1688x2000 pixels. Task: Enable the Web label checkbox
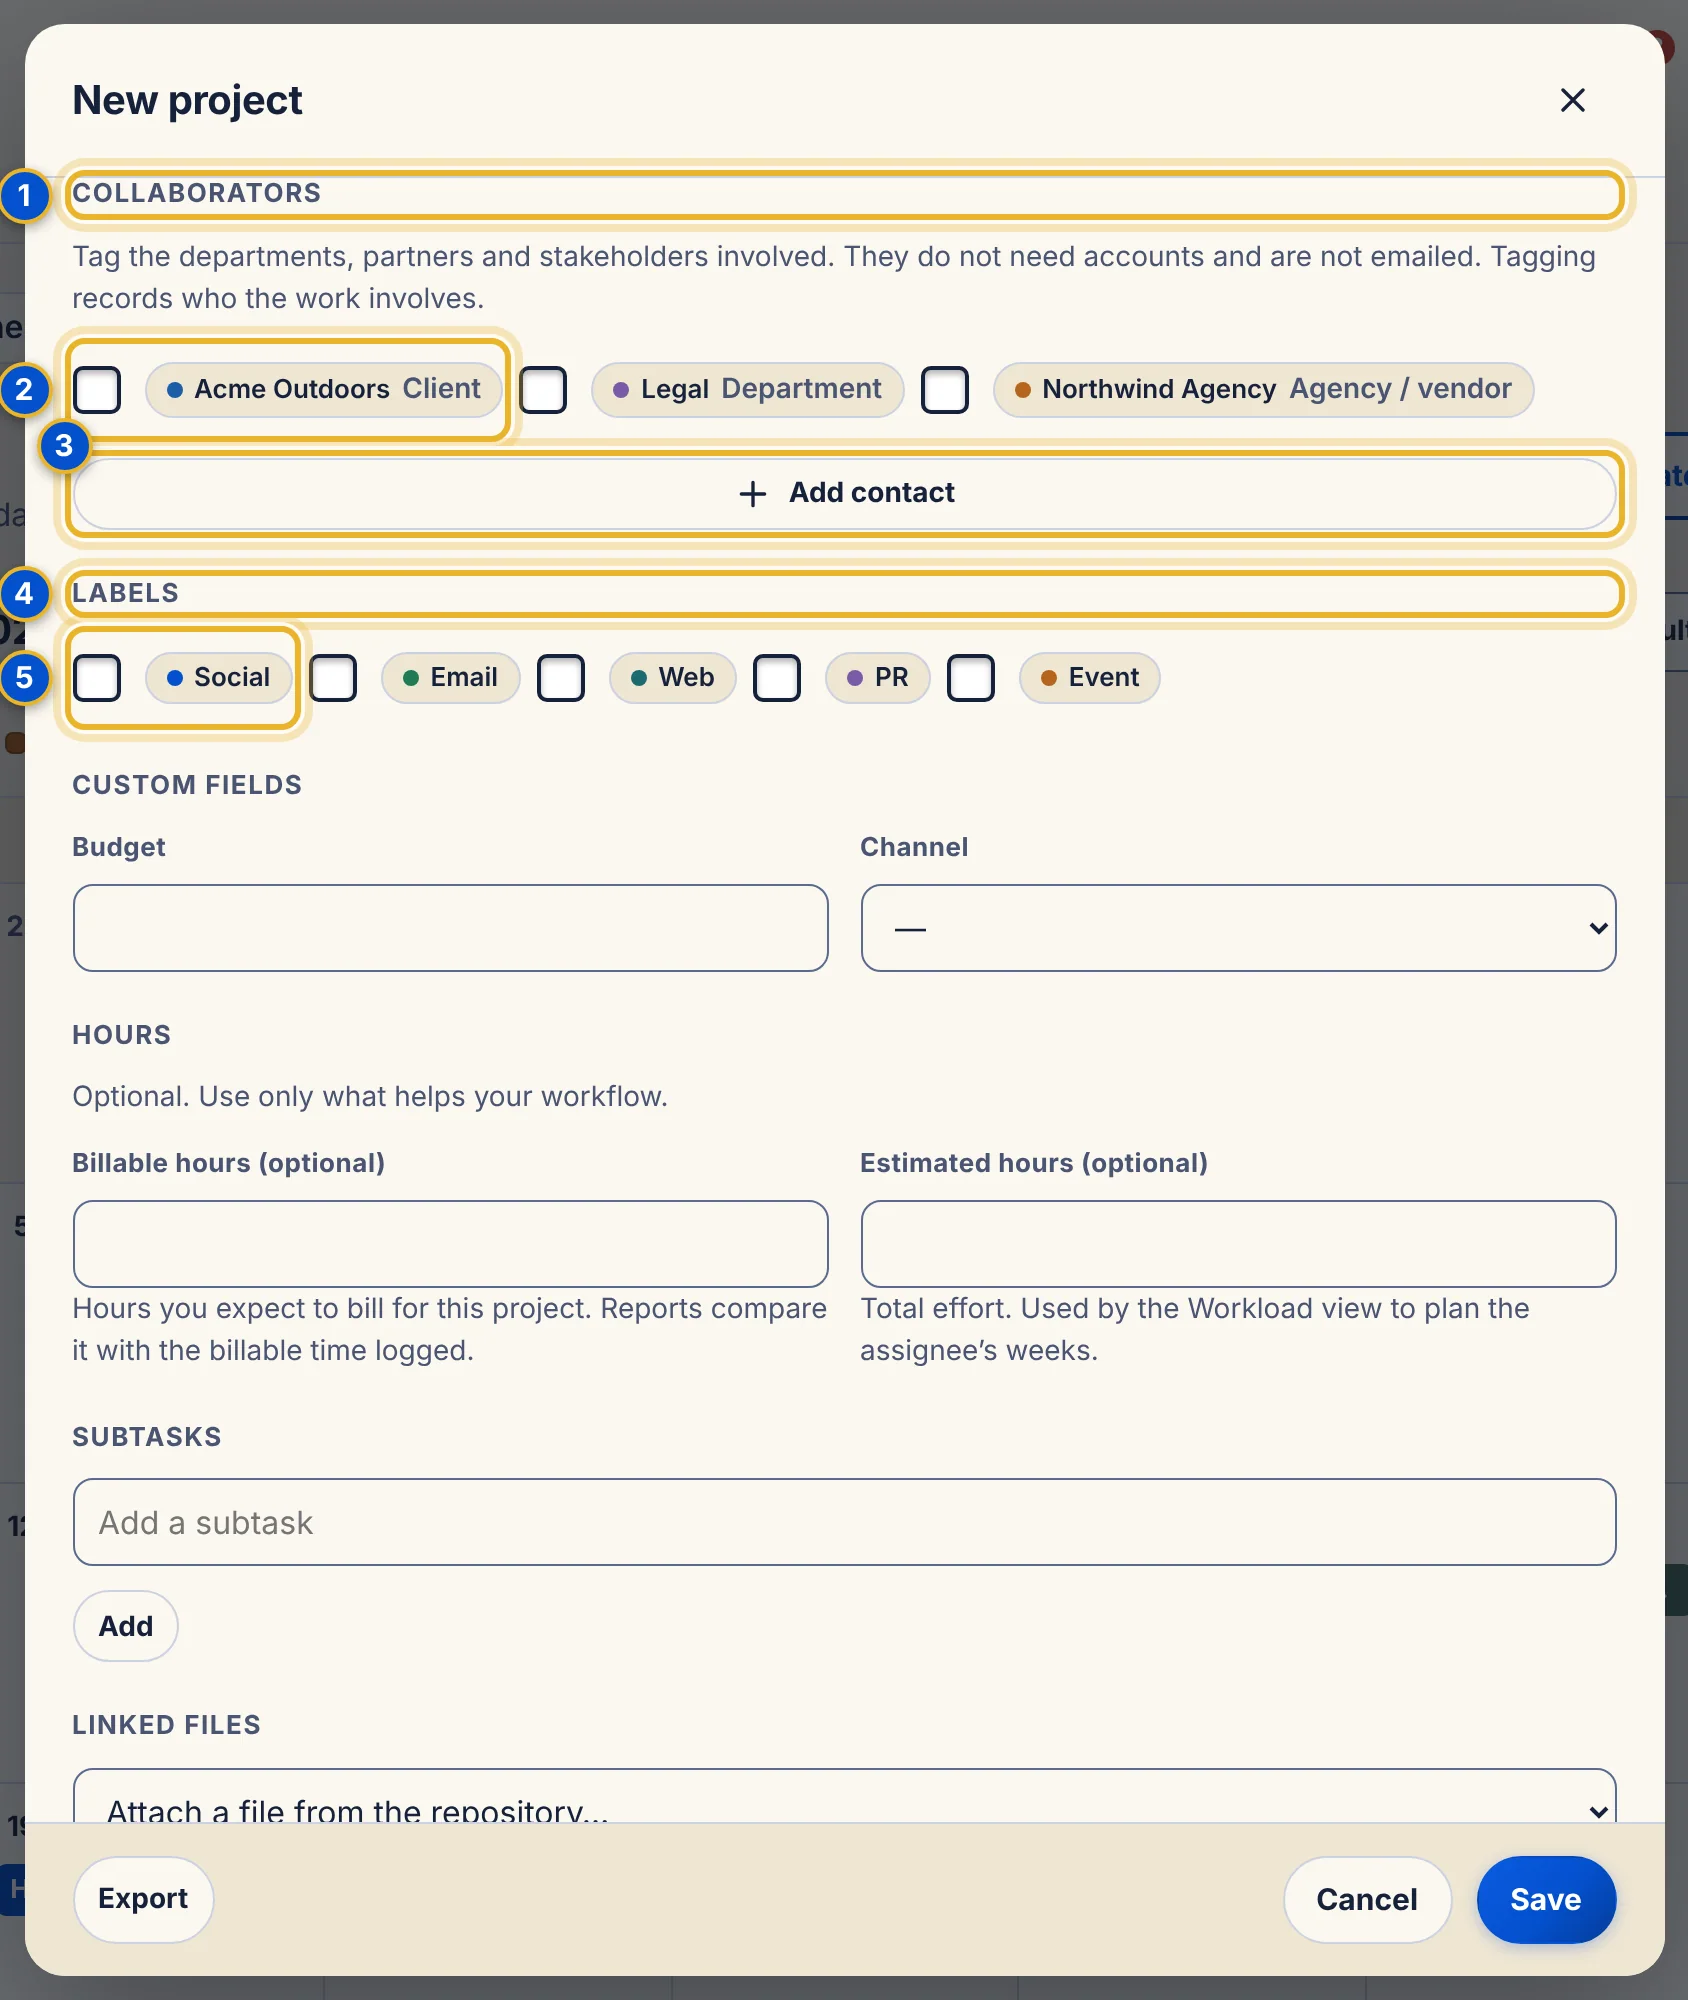coord(561,678)
